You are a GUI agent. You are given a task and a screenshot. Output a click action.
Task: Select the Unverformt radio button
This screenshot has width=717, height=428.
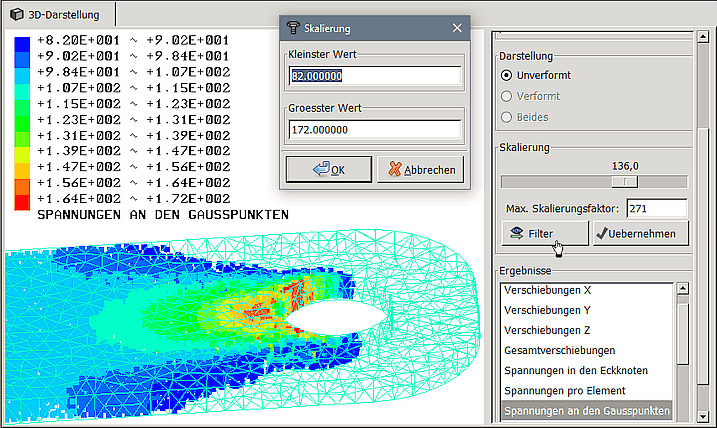click(507, 75)
